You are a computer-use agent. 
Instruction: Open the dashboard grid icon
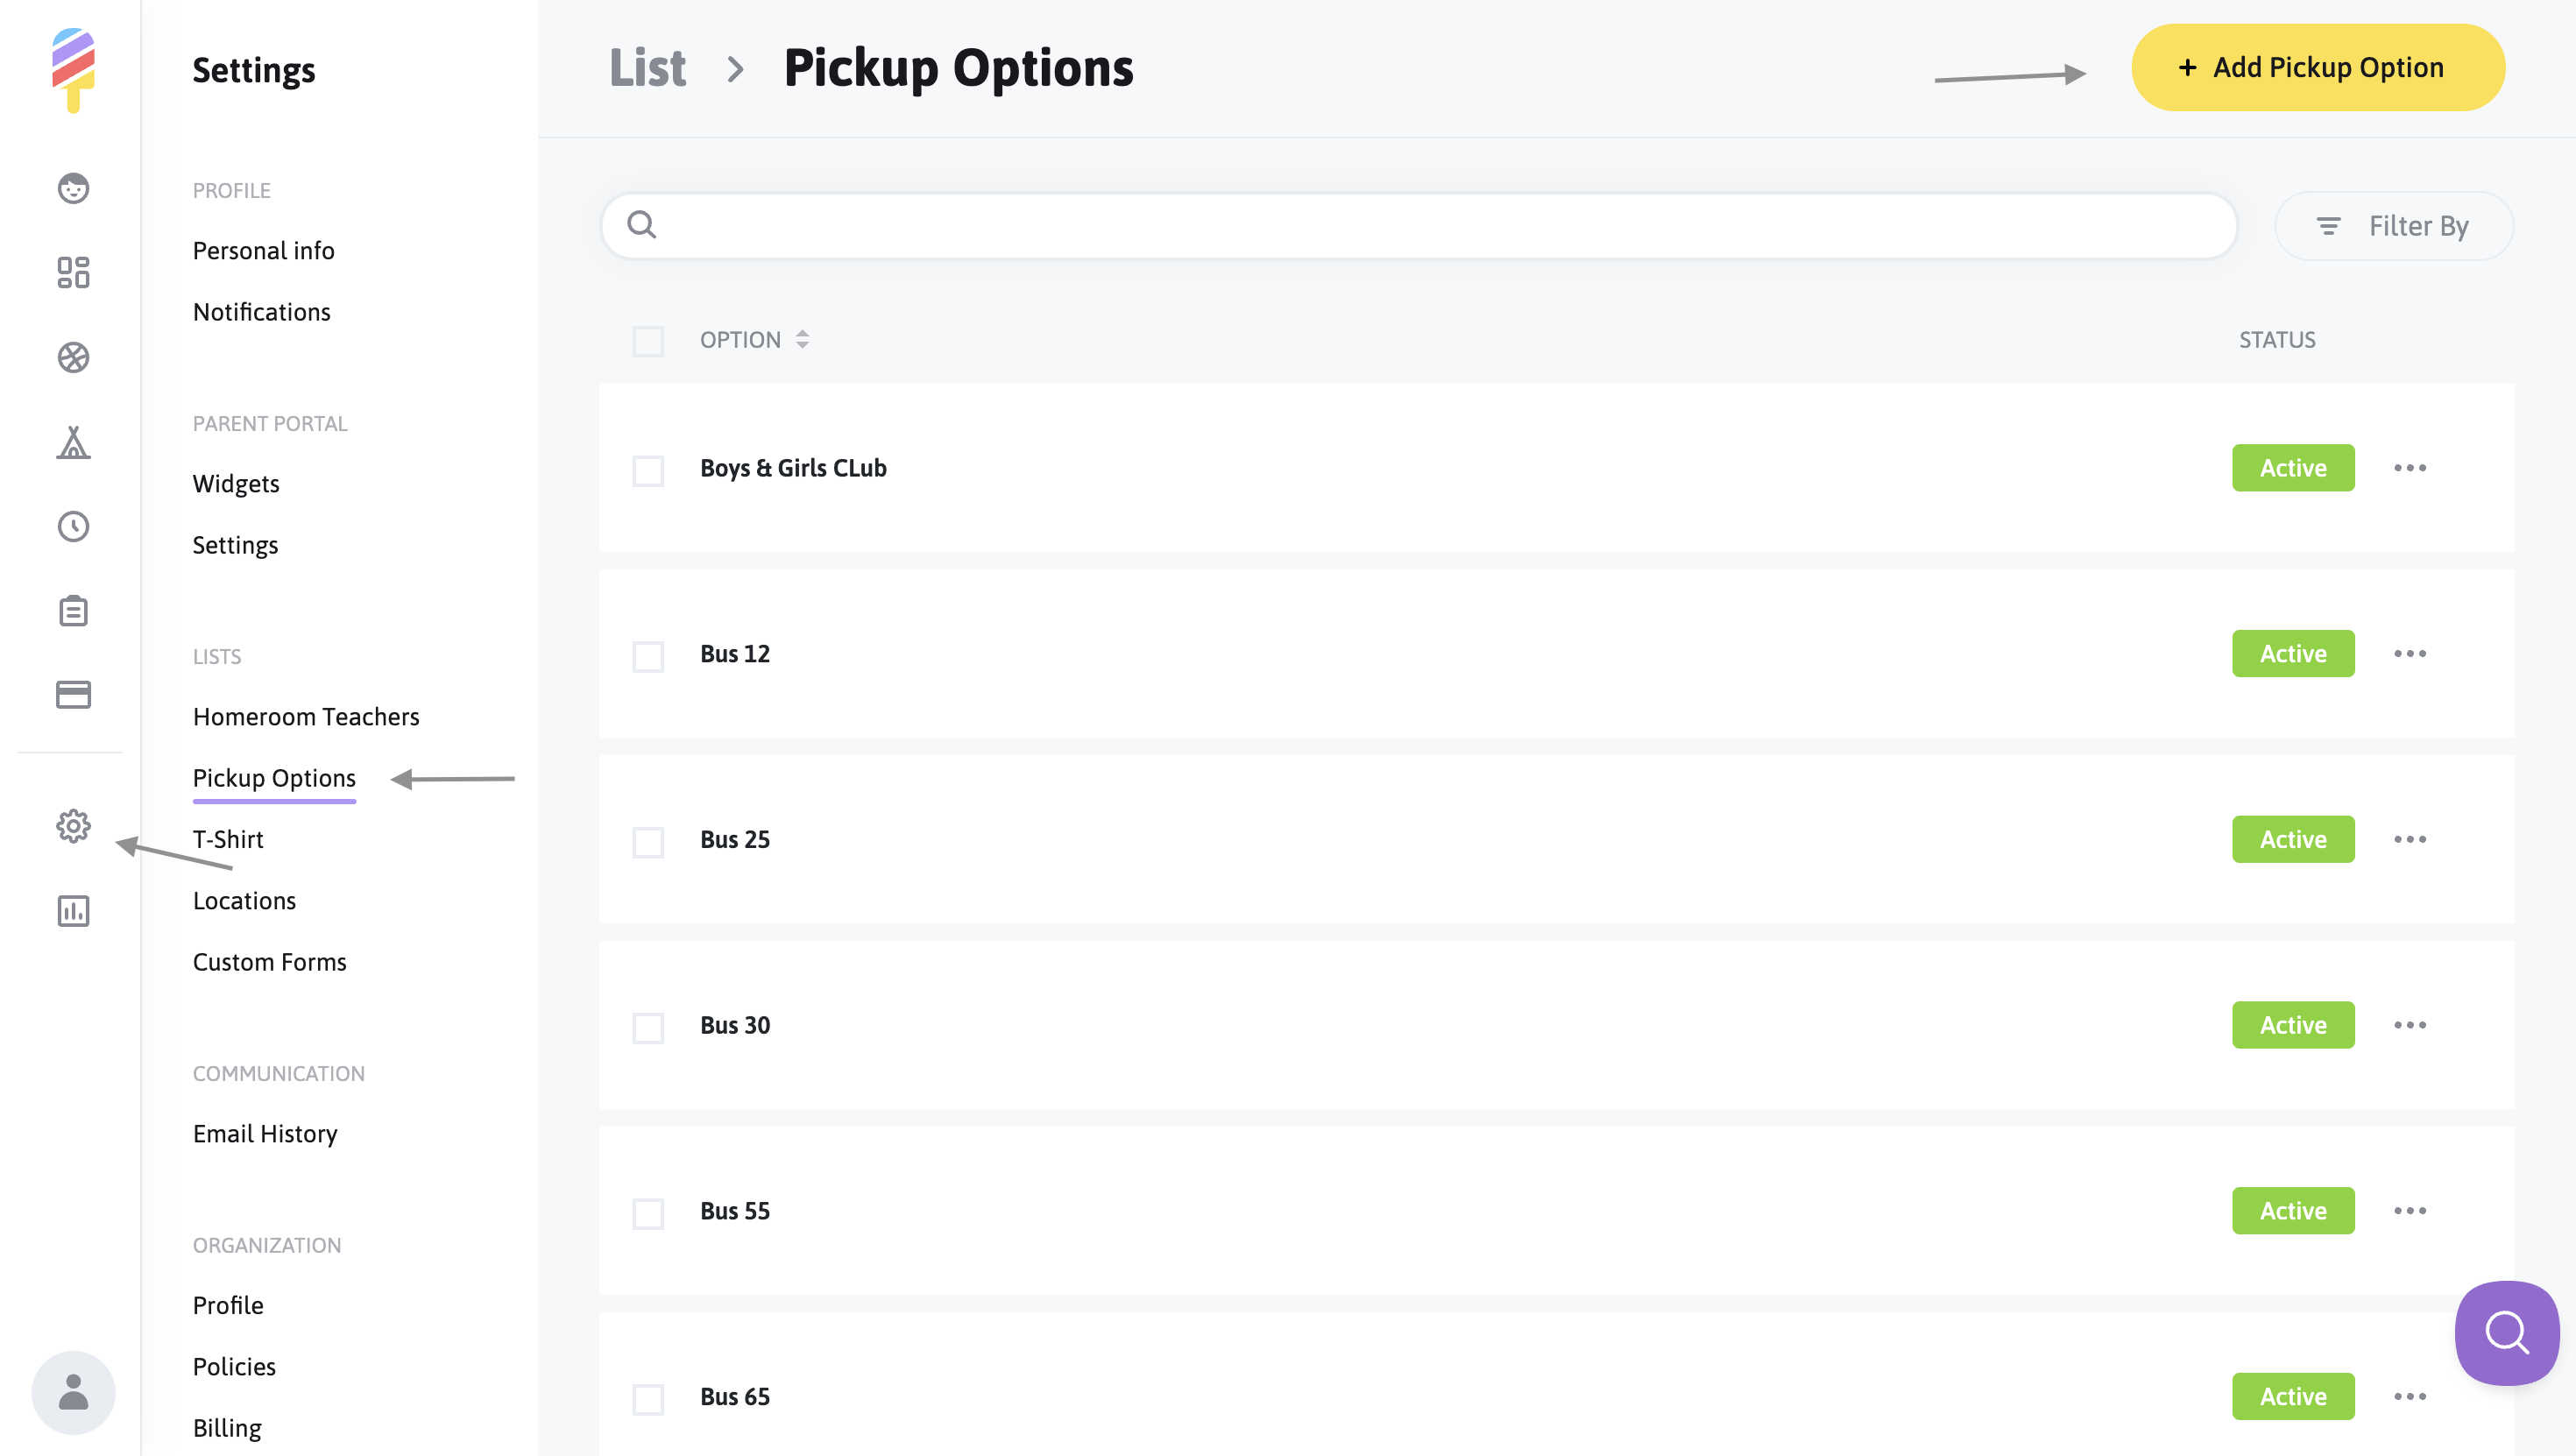point(73,272)
